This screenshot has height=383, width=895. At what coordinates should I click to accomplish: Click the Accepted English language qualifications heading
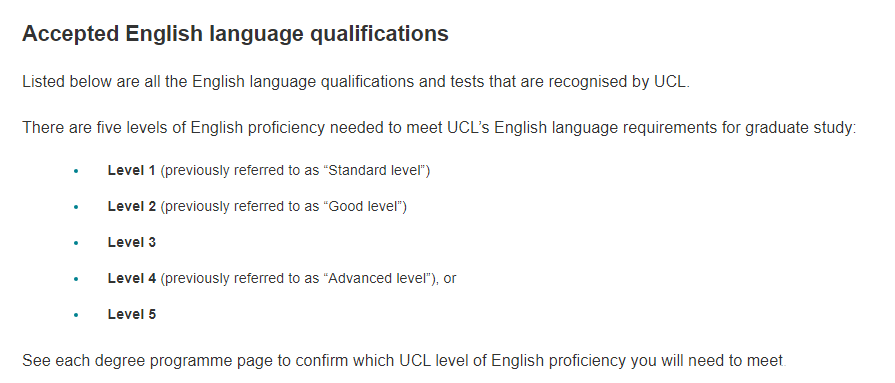coord(235,34)
